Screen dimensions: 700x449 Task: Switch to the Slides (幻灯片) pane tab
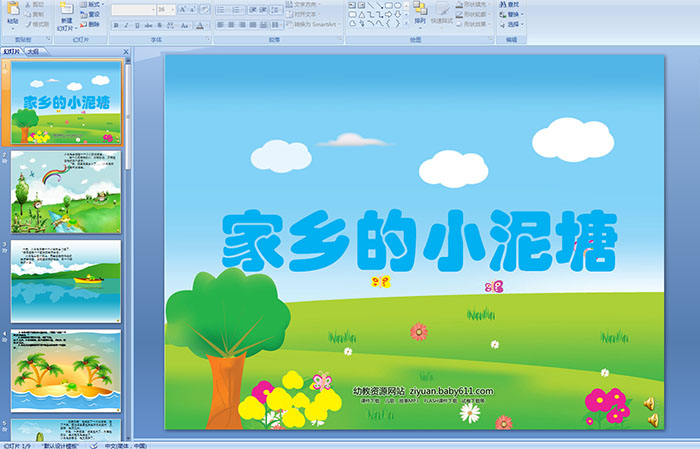[11, 52]
